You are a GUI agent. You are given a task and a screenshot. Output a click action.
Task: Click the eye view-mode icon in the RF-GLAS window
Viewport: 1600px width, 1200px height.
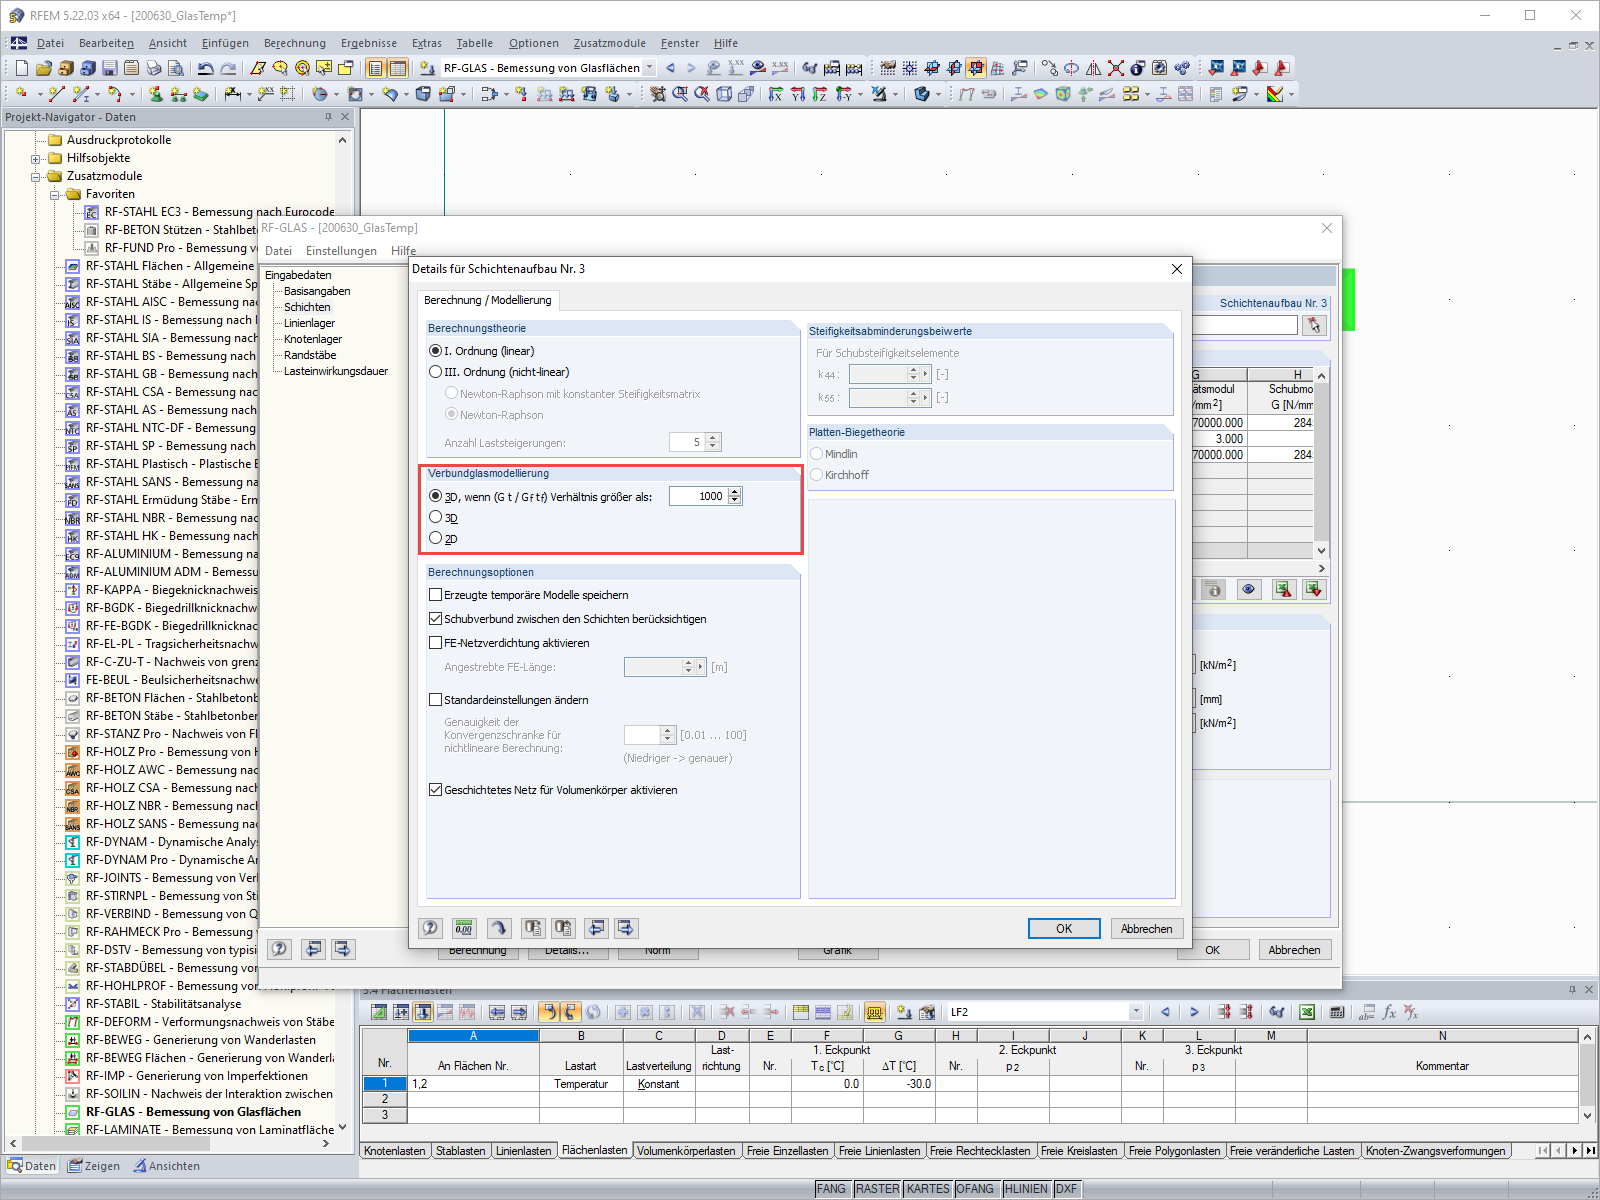coord(1249,589)
